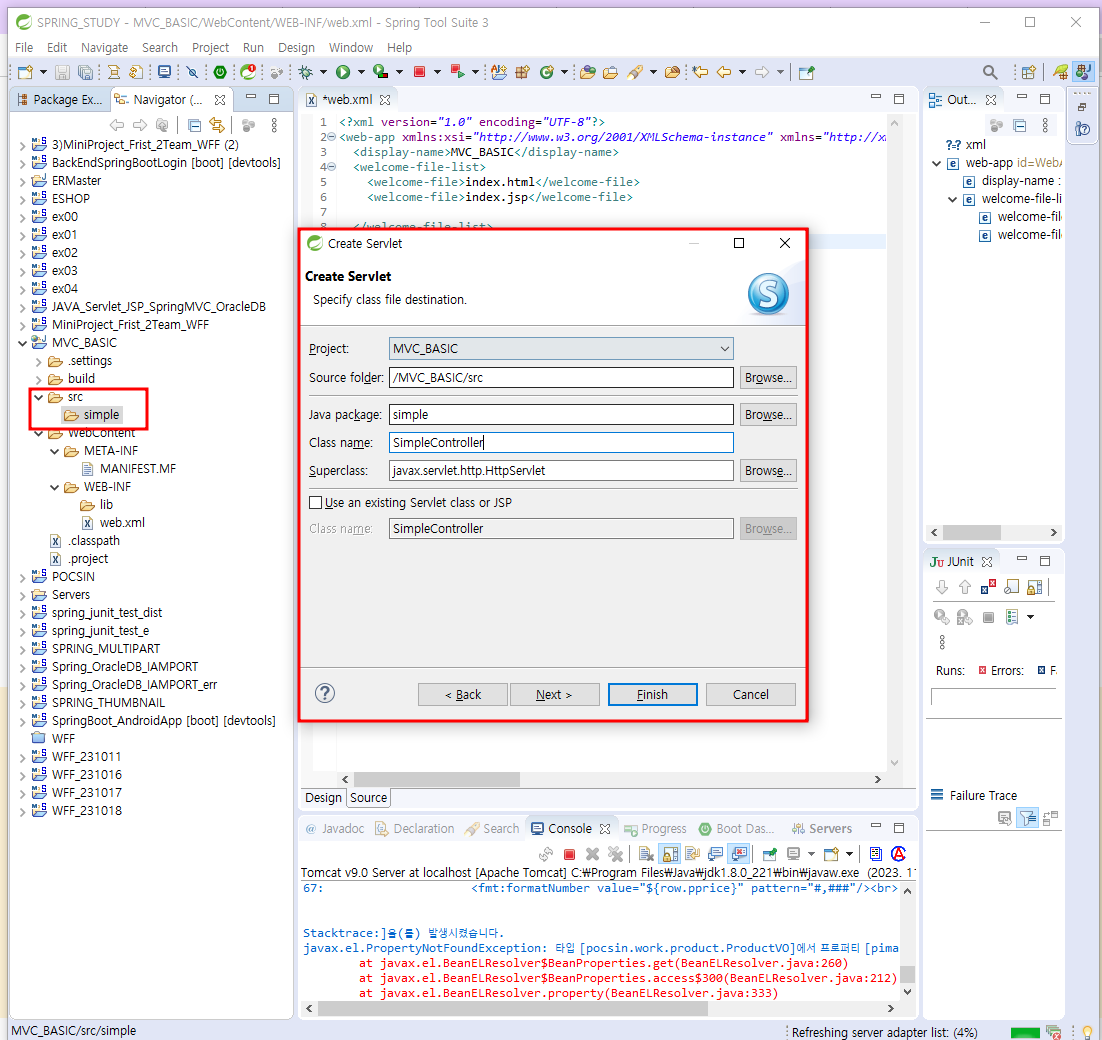Click the red Stop square toolbar icon
The image size is (1102, 1040).
click(x=420, y=72)
